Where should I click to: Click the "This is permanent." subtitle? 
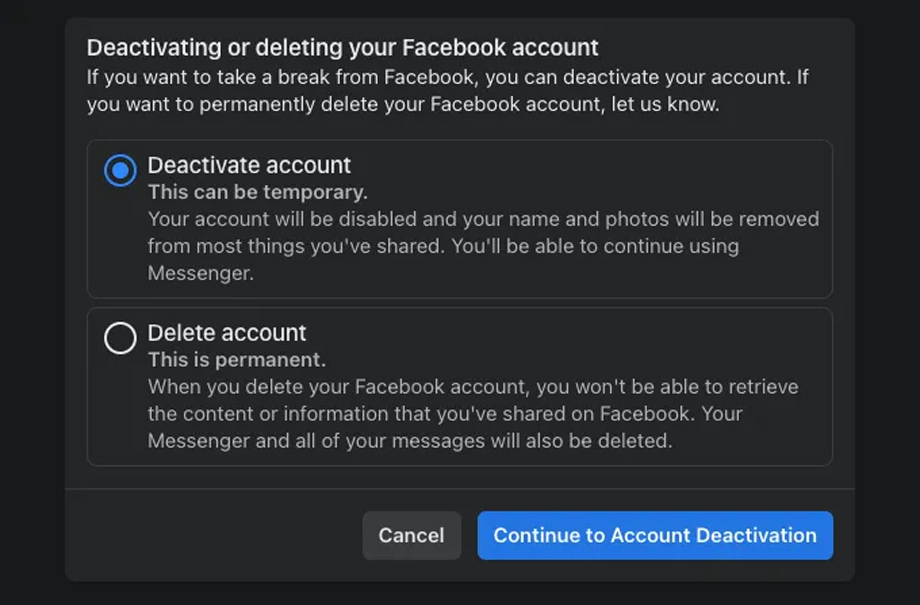[236, 360]
